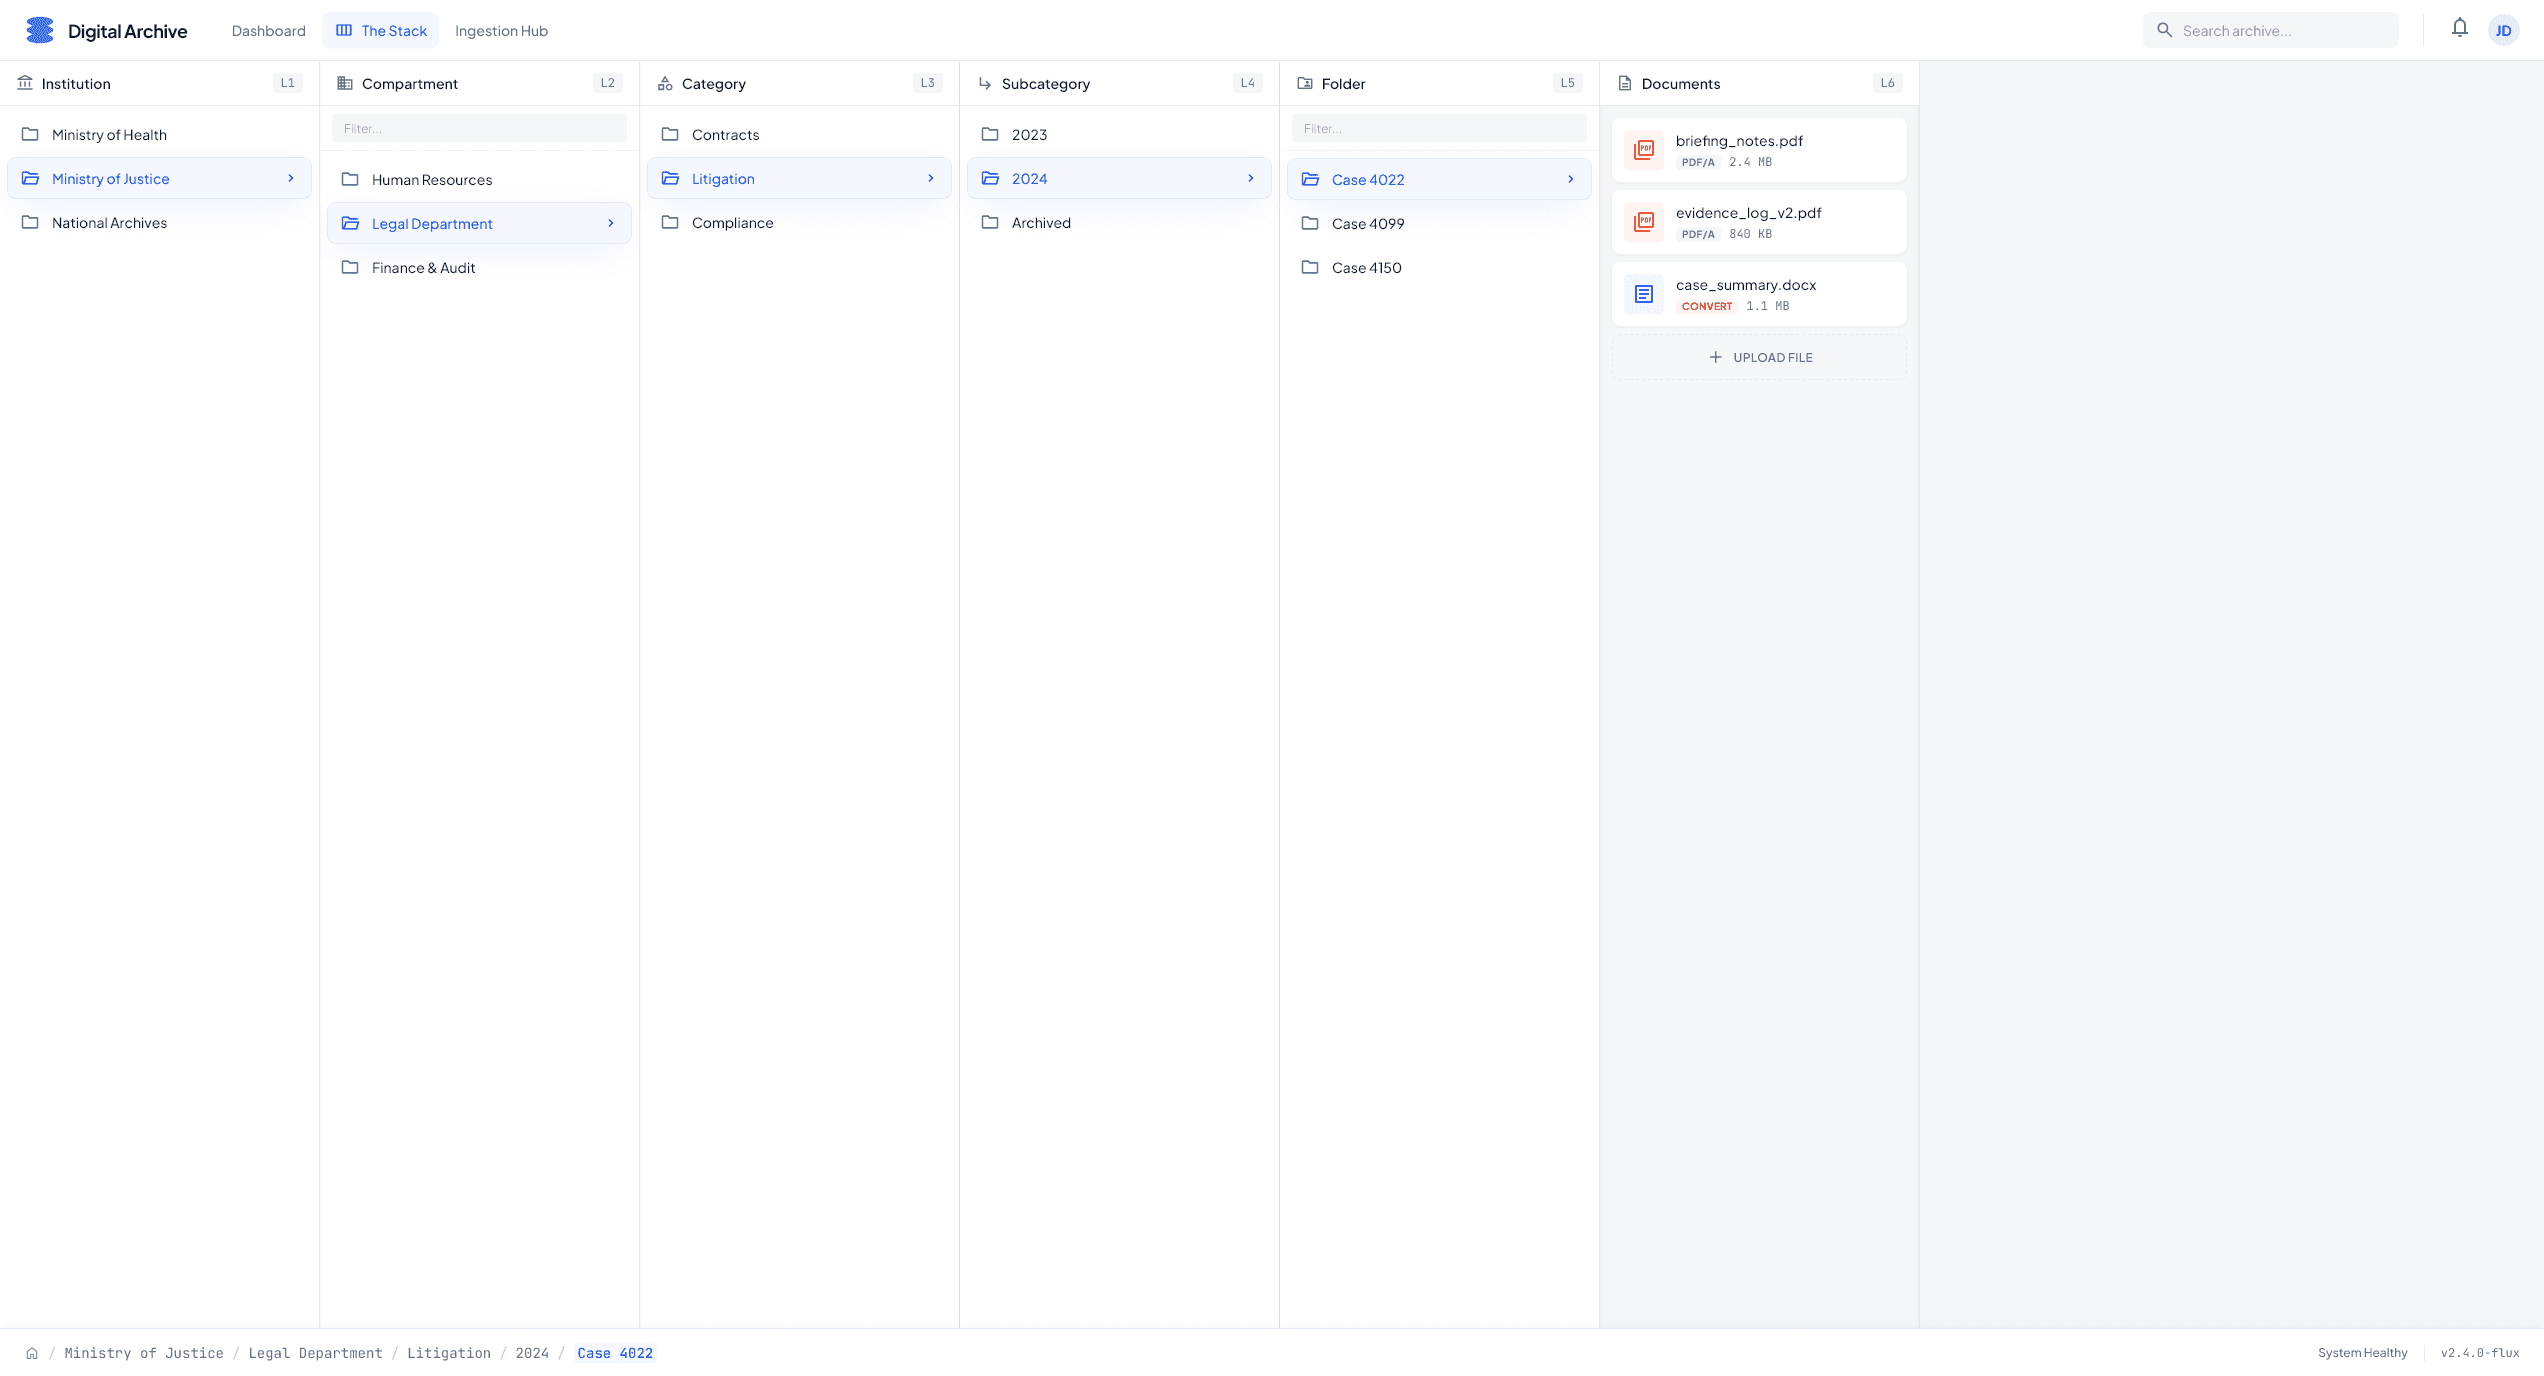
Task: Switch to the Dashboard tab
Action: (x=268, y=31)
